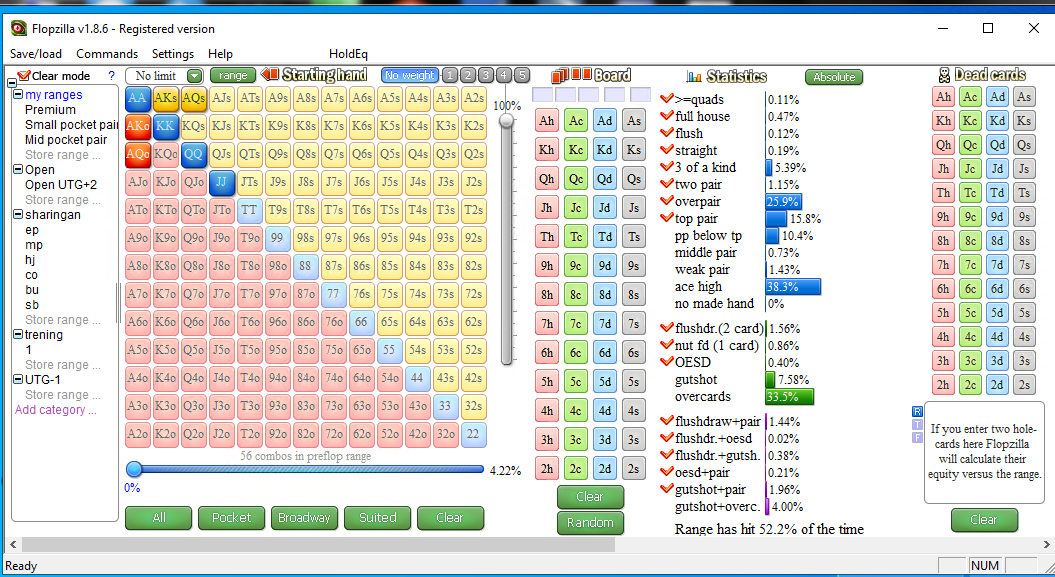Click the small T icon near Dead cards

pyautogui.click(x=916, y=424)
